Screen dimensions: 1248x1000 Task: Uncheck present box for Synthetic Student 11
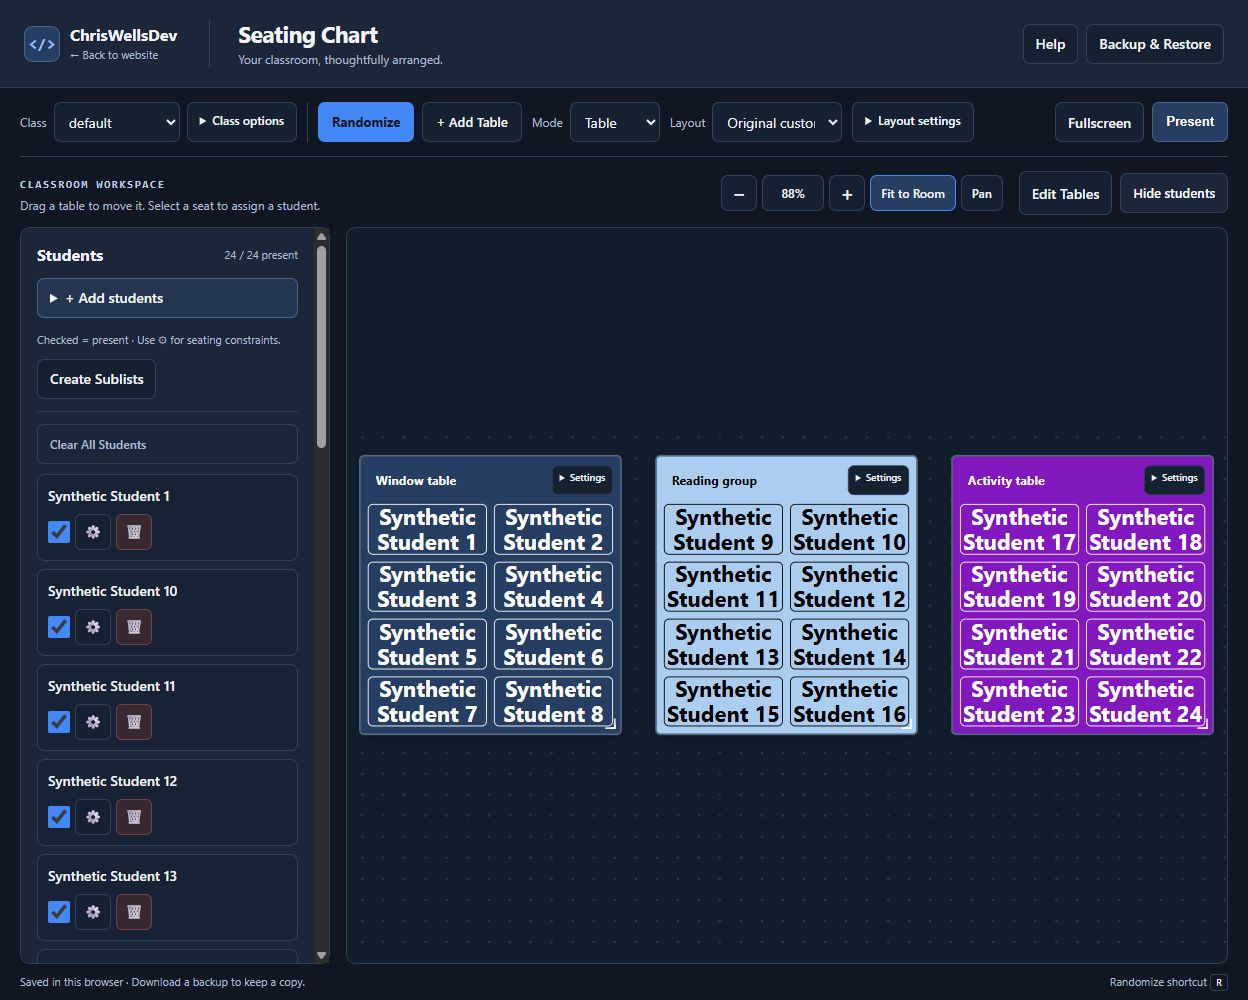click(59, 722)
